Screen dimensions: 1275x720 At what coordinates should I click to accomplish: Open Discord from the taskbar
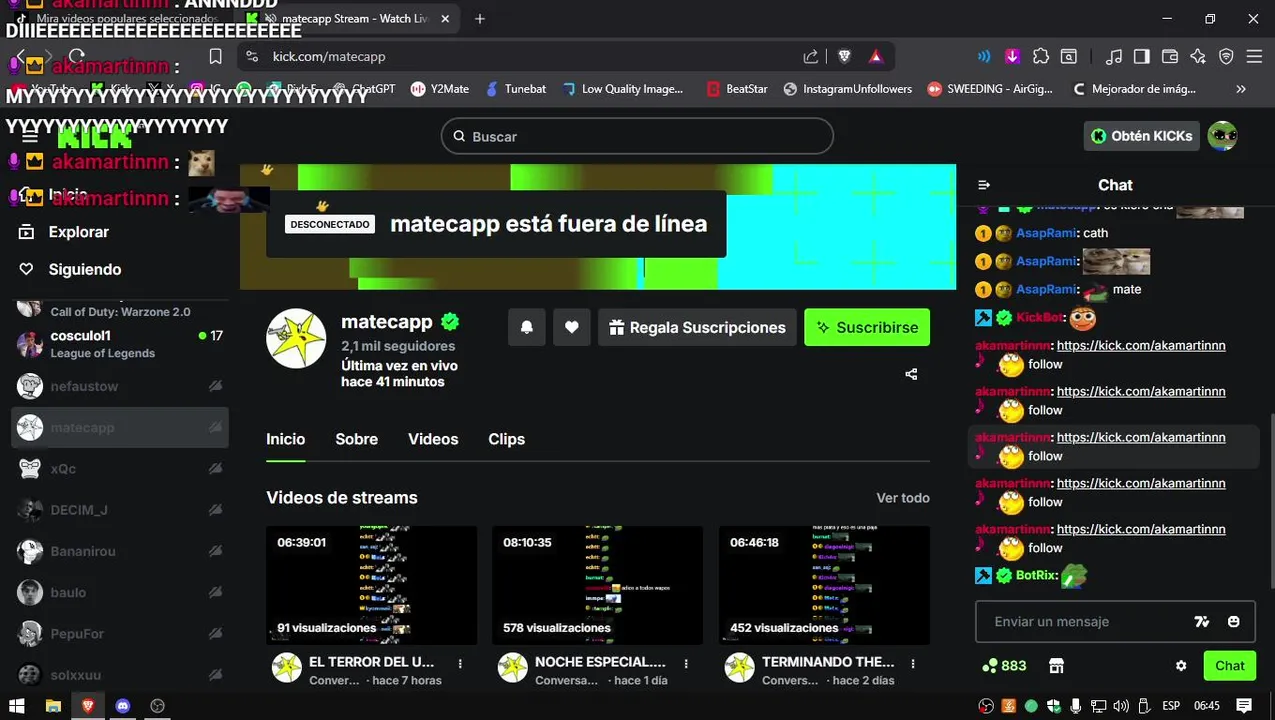click(x=123, y=706)
